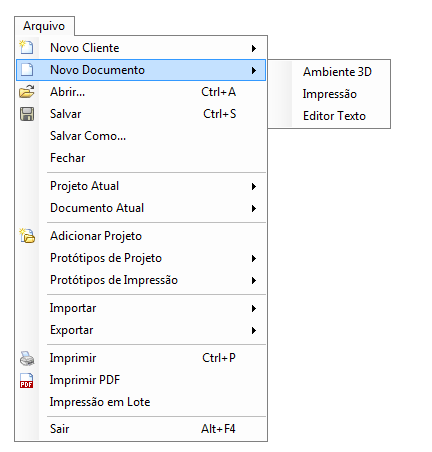
Task: Click the Adicionar Projeto folder icon
Action: [27, 236]
